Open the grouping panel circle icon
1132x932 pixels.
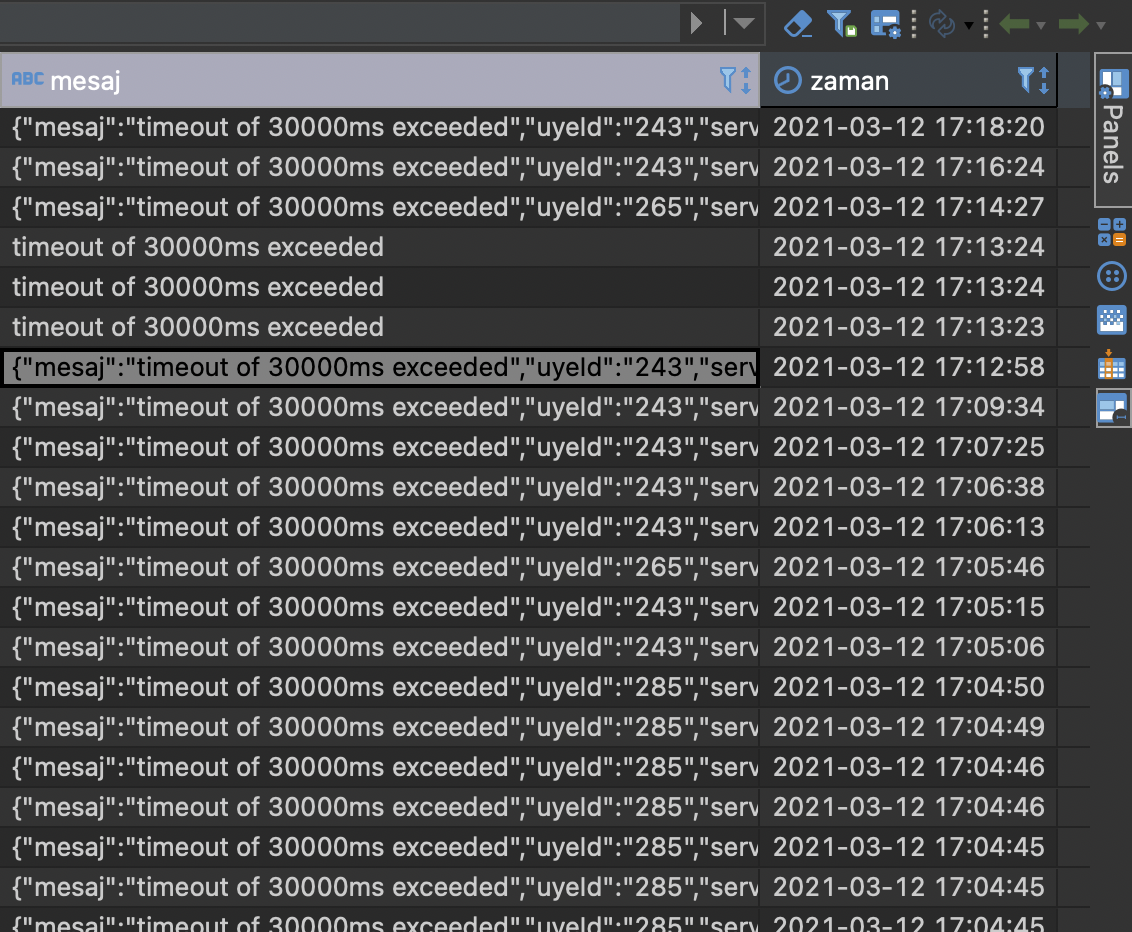(x=1112, y=276)
